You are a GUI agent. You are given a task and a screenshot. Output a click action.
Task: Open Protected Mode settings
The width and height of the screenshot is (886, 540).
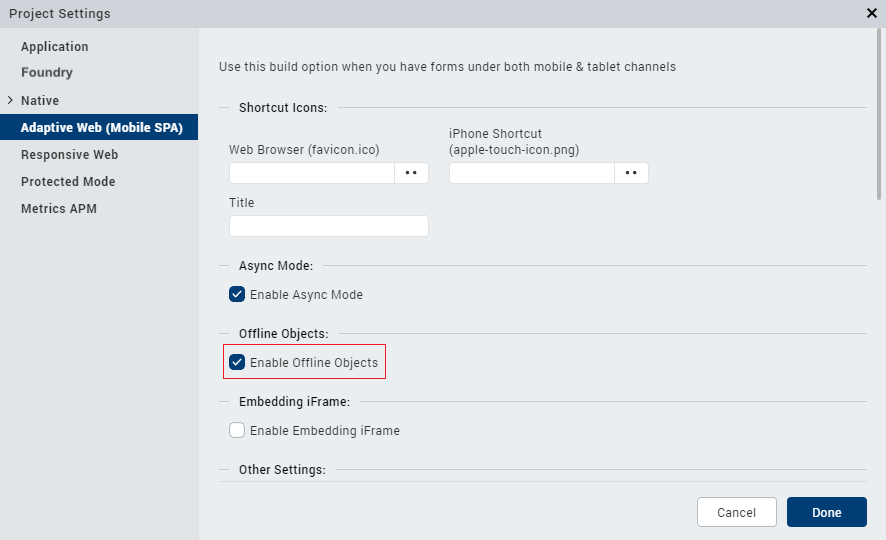[68, 182]
